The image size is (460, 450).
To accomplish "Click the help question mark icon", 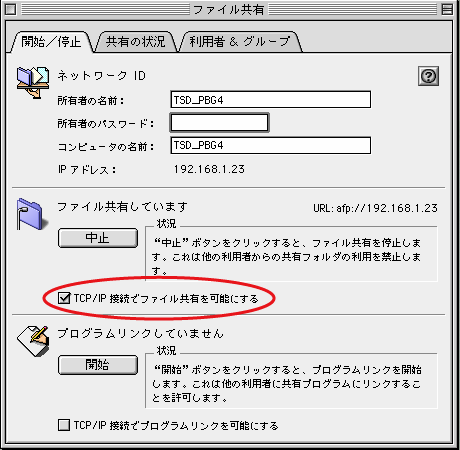I will point(428,76).
